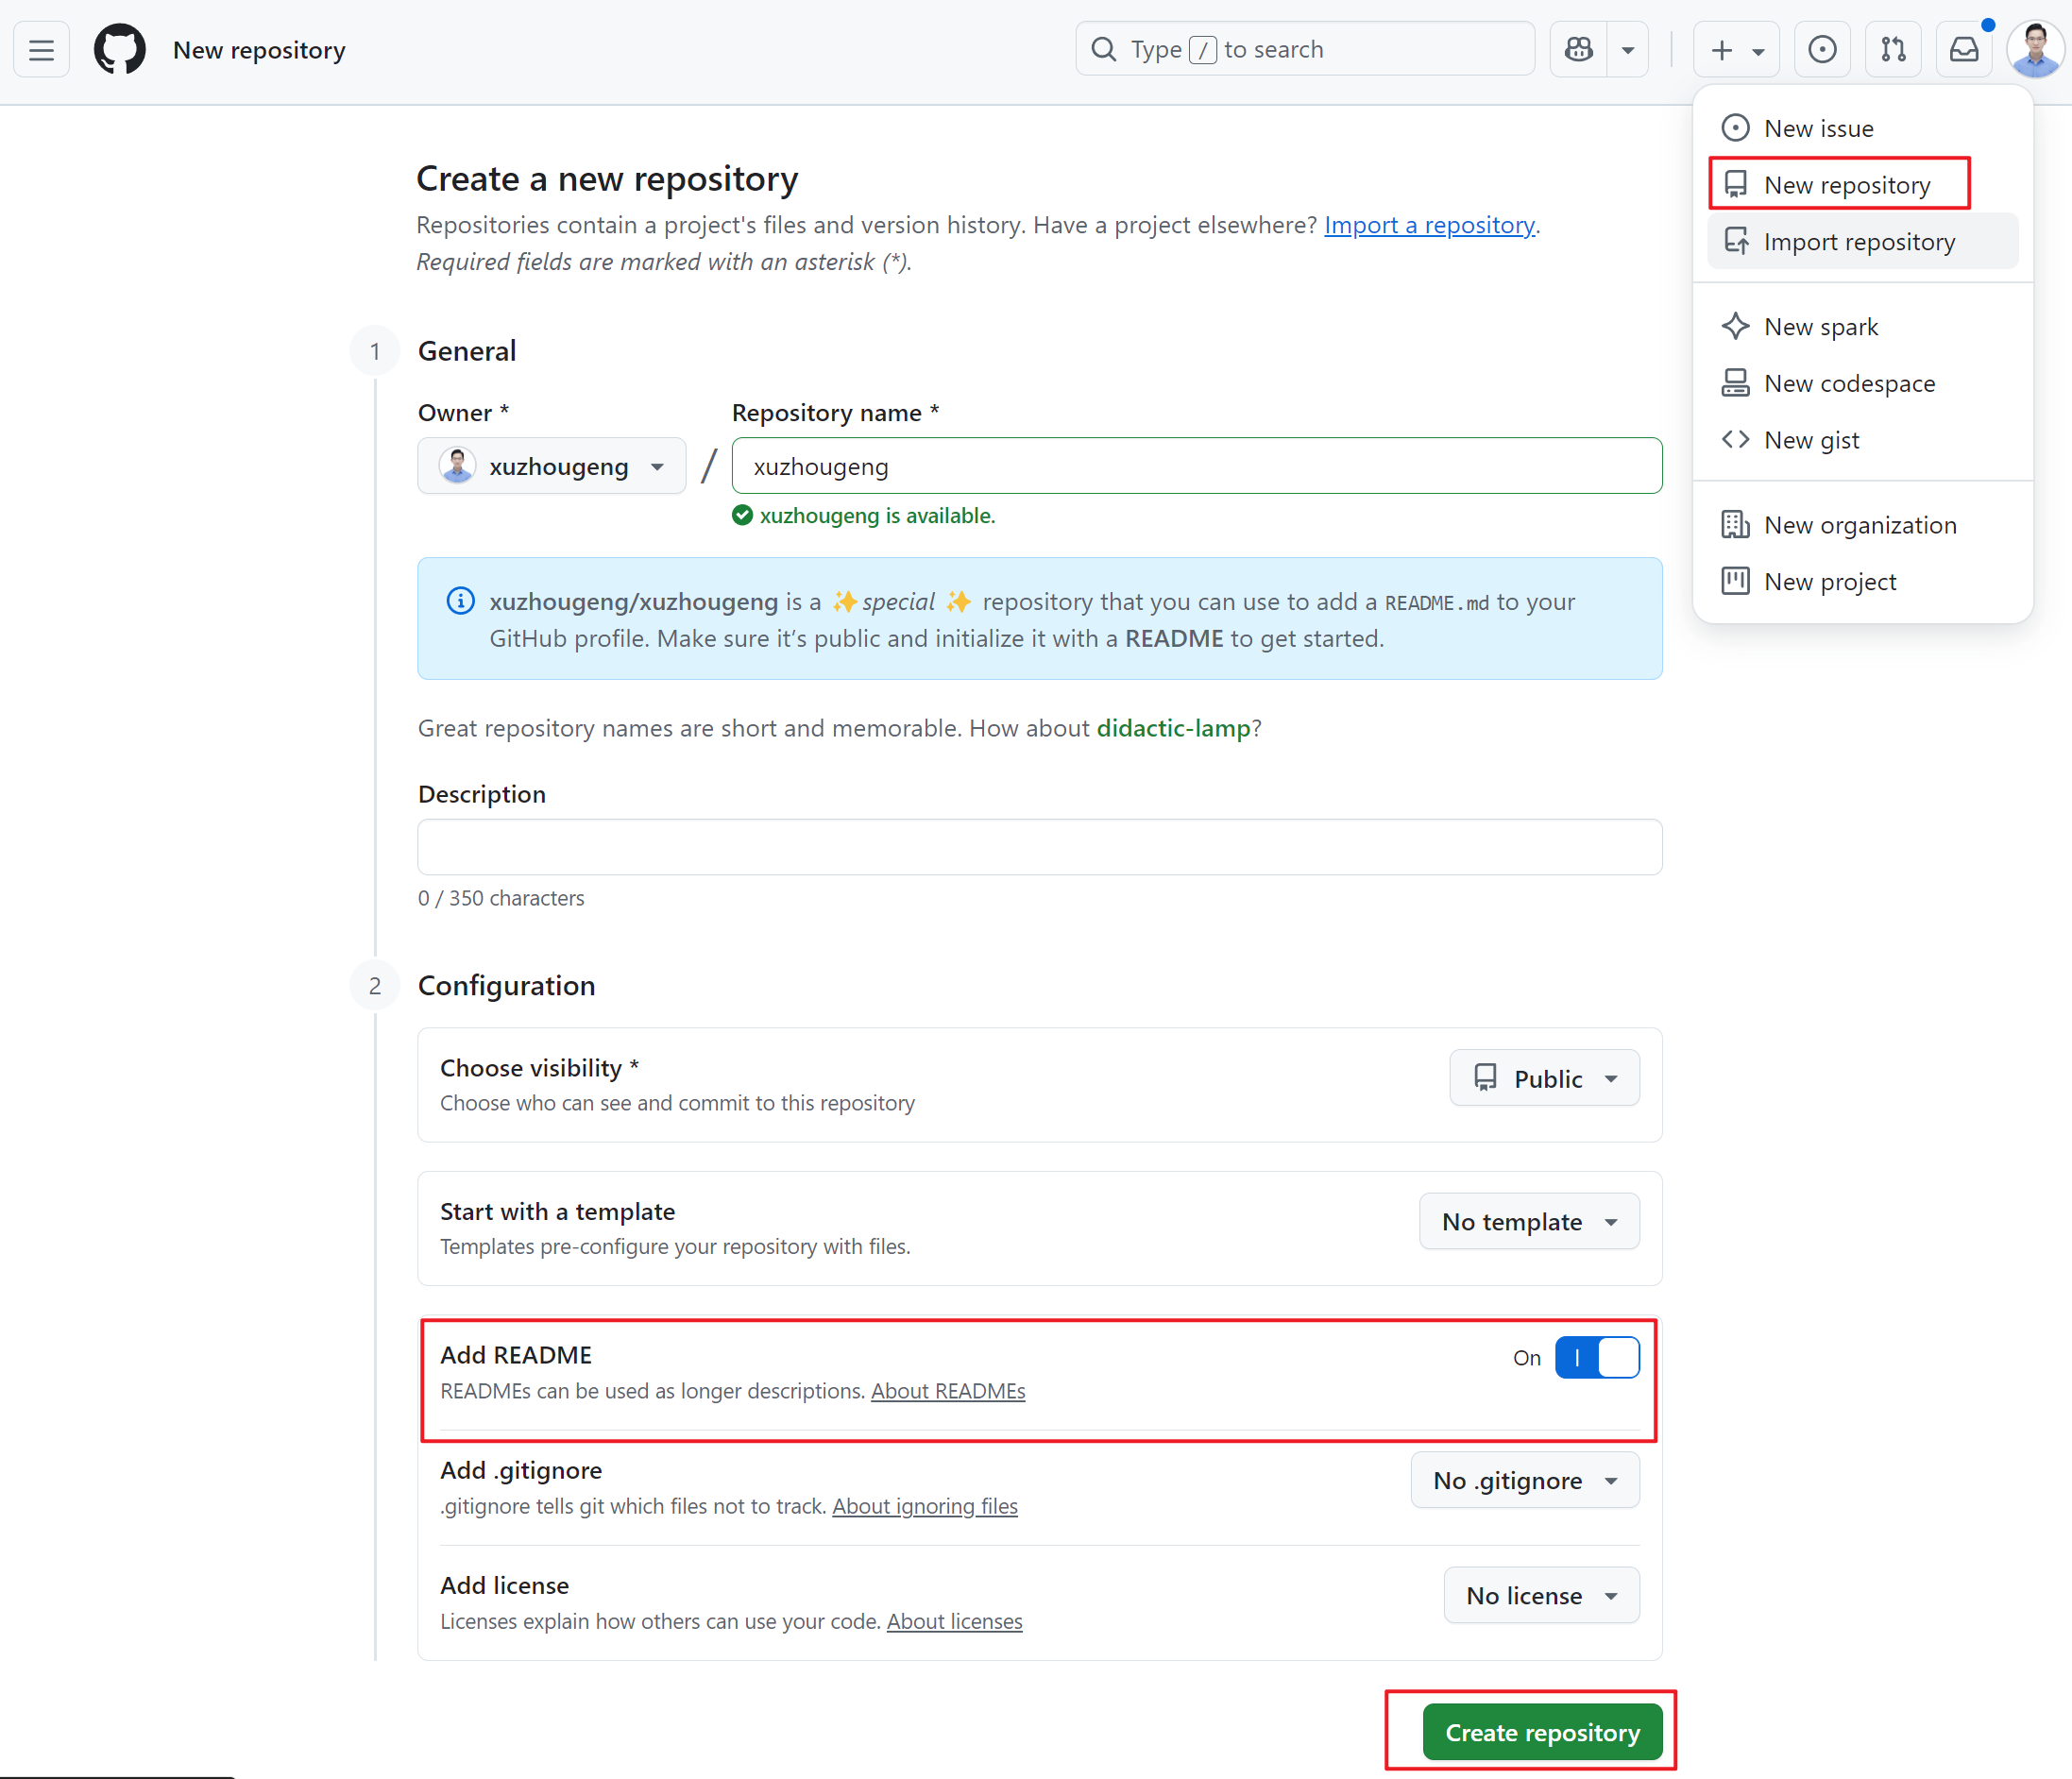Follow the Import a repository link
This screenshot has height=1779, width=2072.
(x=1429, y=225)
